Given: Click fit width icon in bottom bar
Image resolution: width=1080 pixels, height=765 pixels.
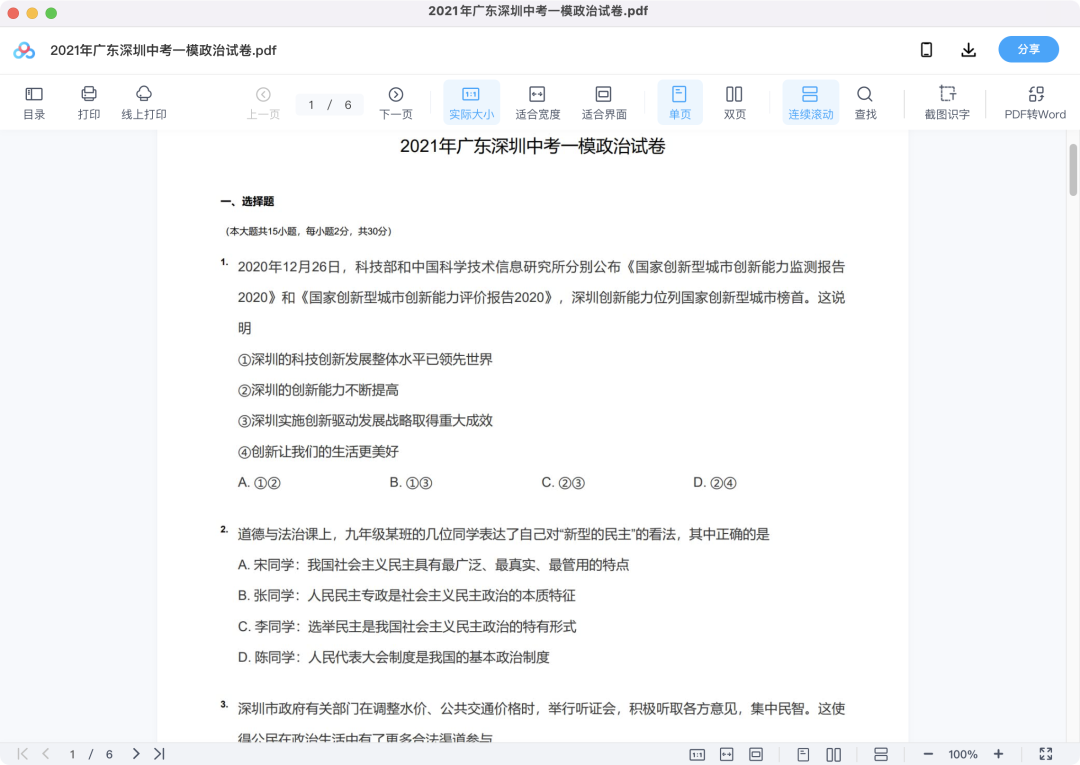Looking at the screenshot, I should [727, 755].
